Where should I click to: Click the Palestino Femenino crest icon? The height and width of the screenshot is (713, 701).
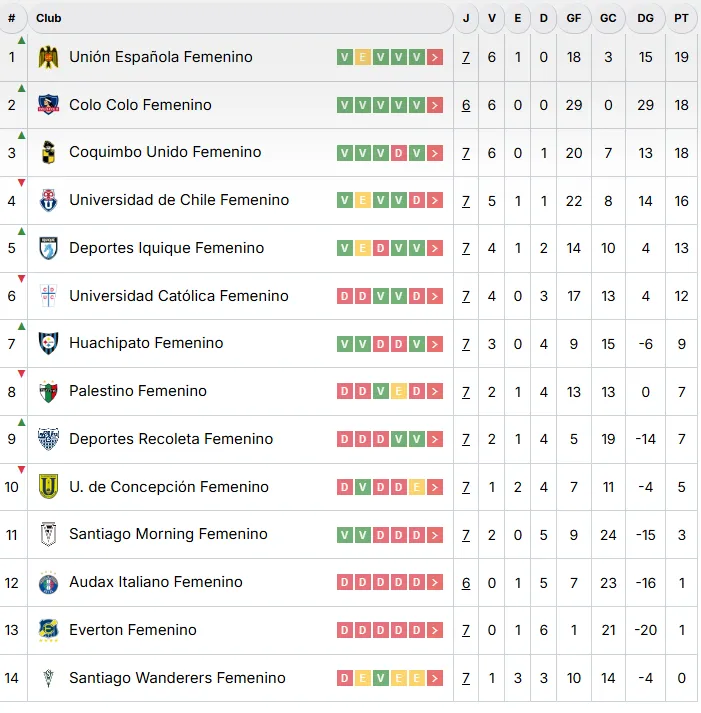[48, 392]
